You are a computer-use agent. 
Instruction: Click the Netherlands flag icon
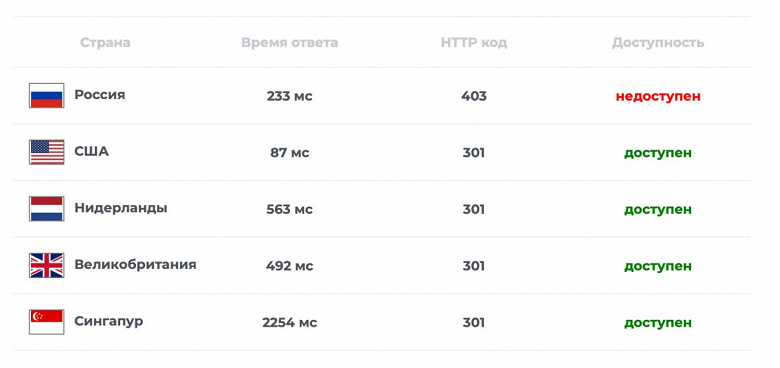pos(46,209)
